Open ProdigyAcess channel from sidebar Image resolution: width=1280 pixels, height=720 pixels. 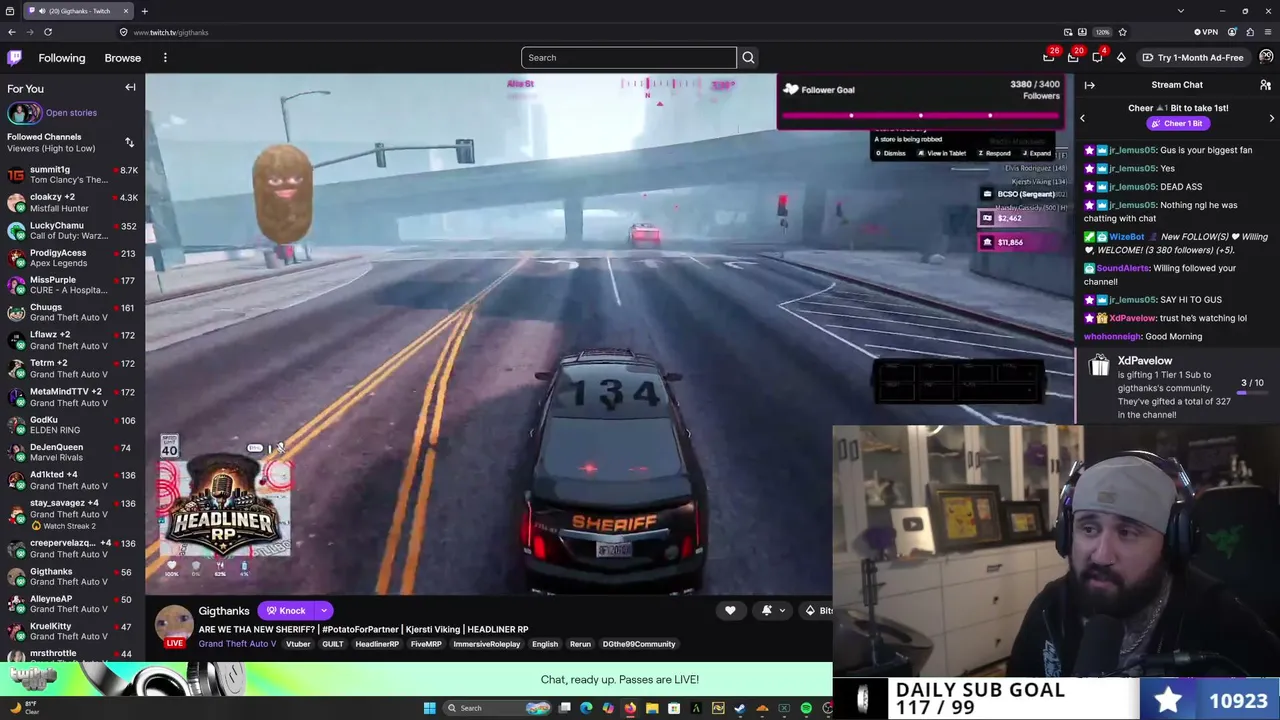coord(72,258)
